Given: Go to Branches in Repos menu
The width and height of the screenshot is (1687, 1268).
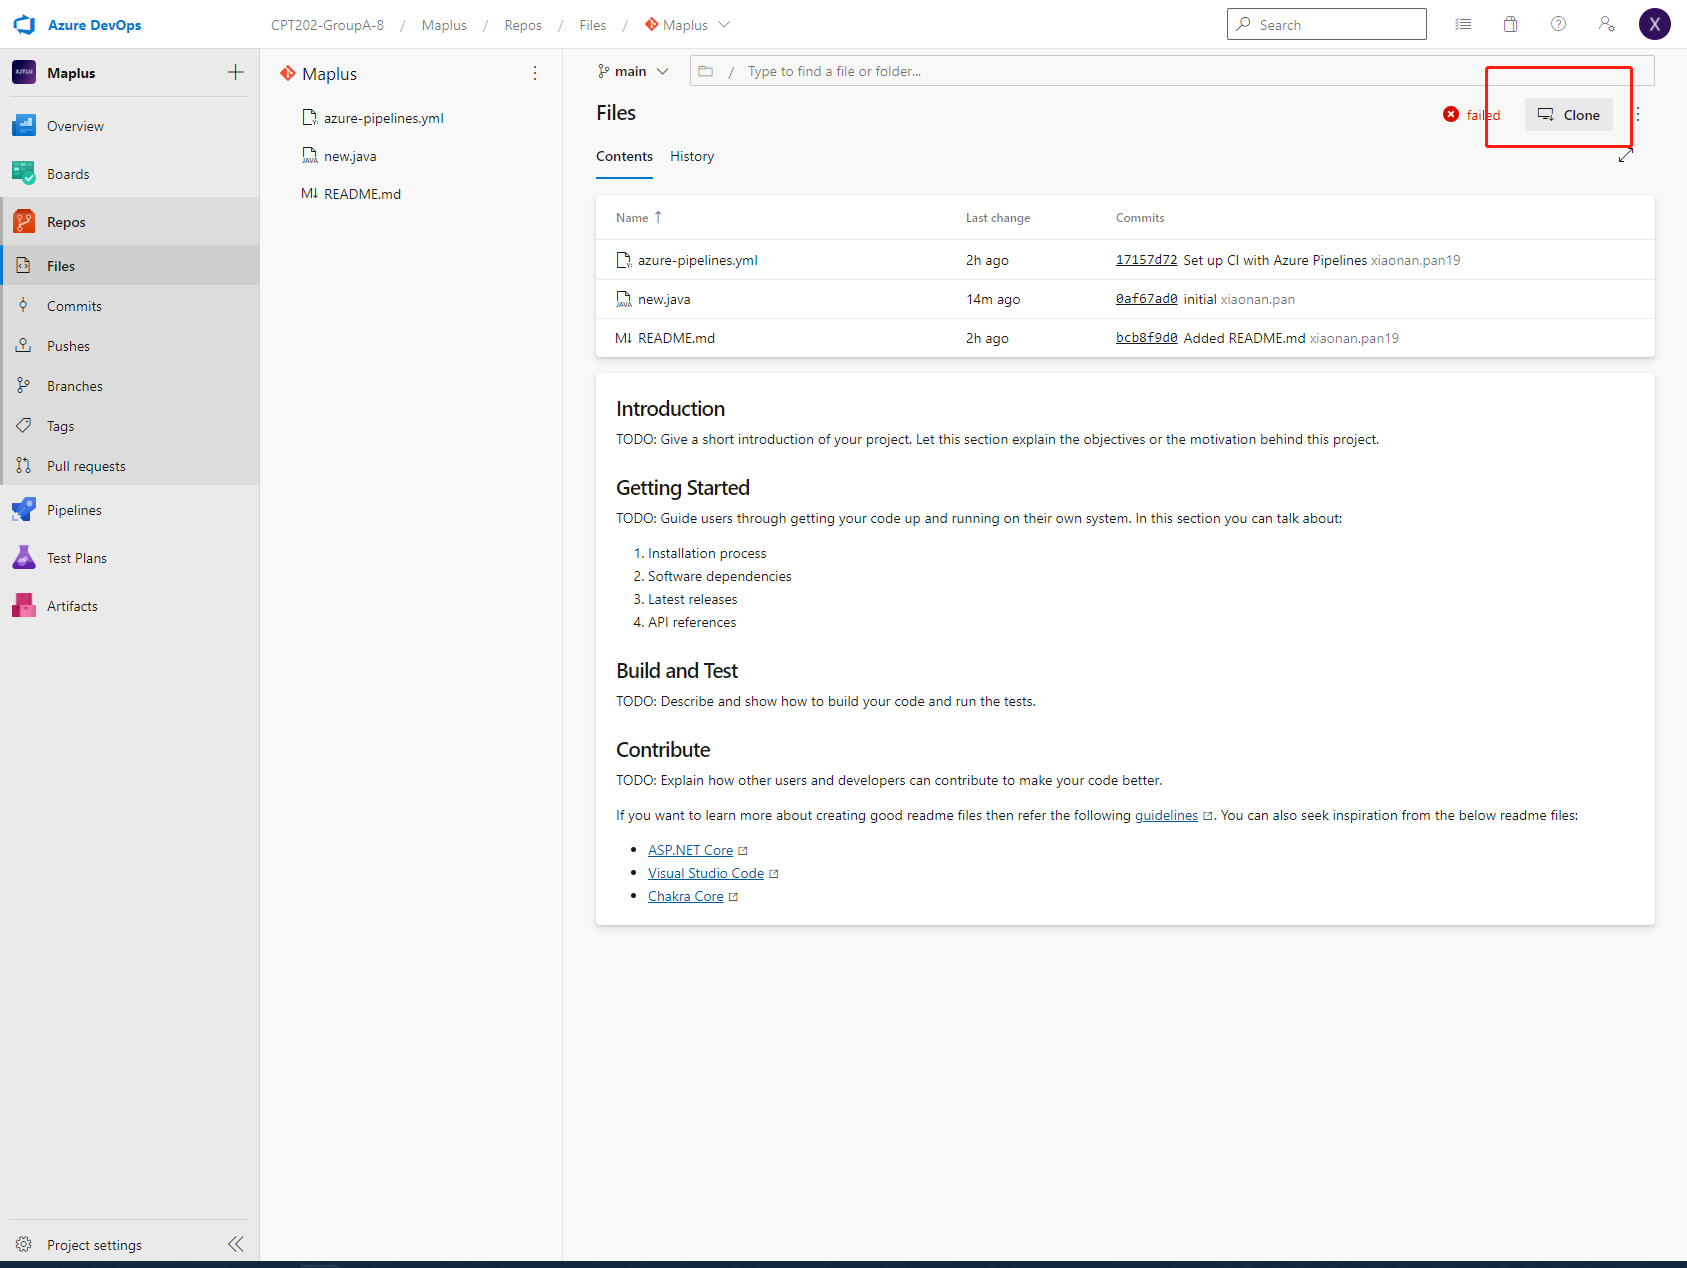Looking at the screenshot, I should point(75,386).
